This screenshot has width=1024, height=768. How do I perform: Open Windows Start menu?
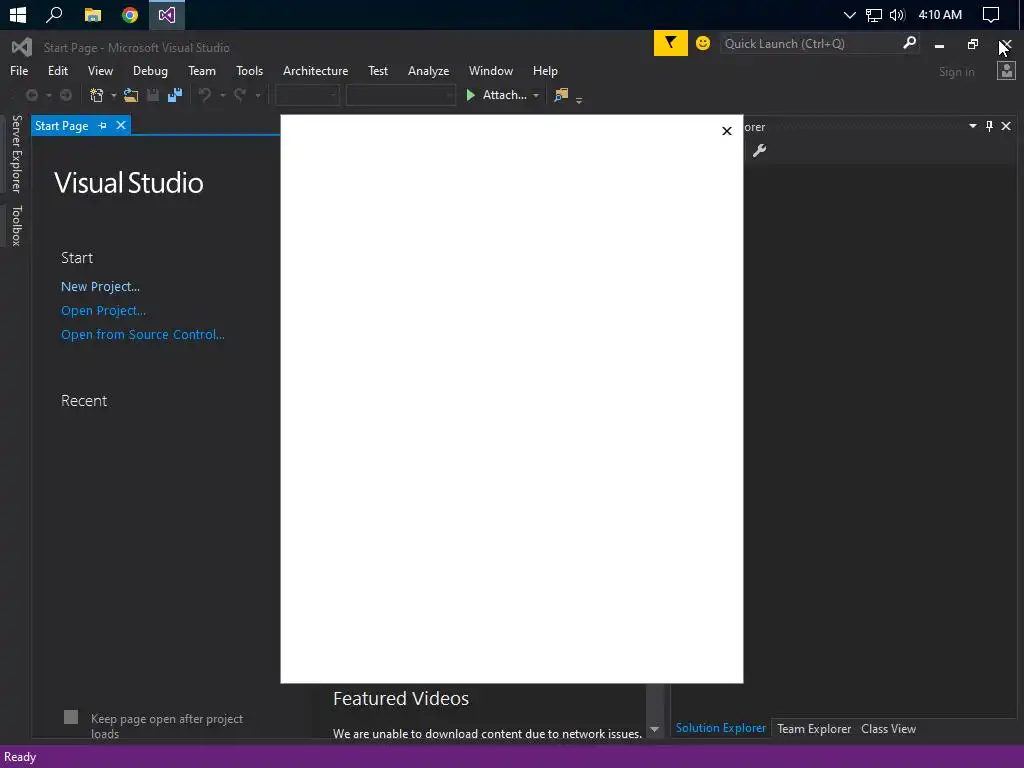[x=18, y=14]
